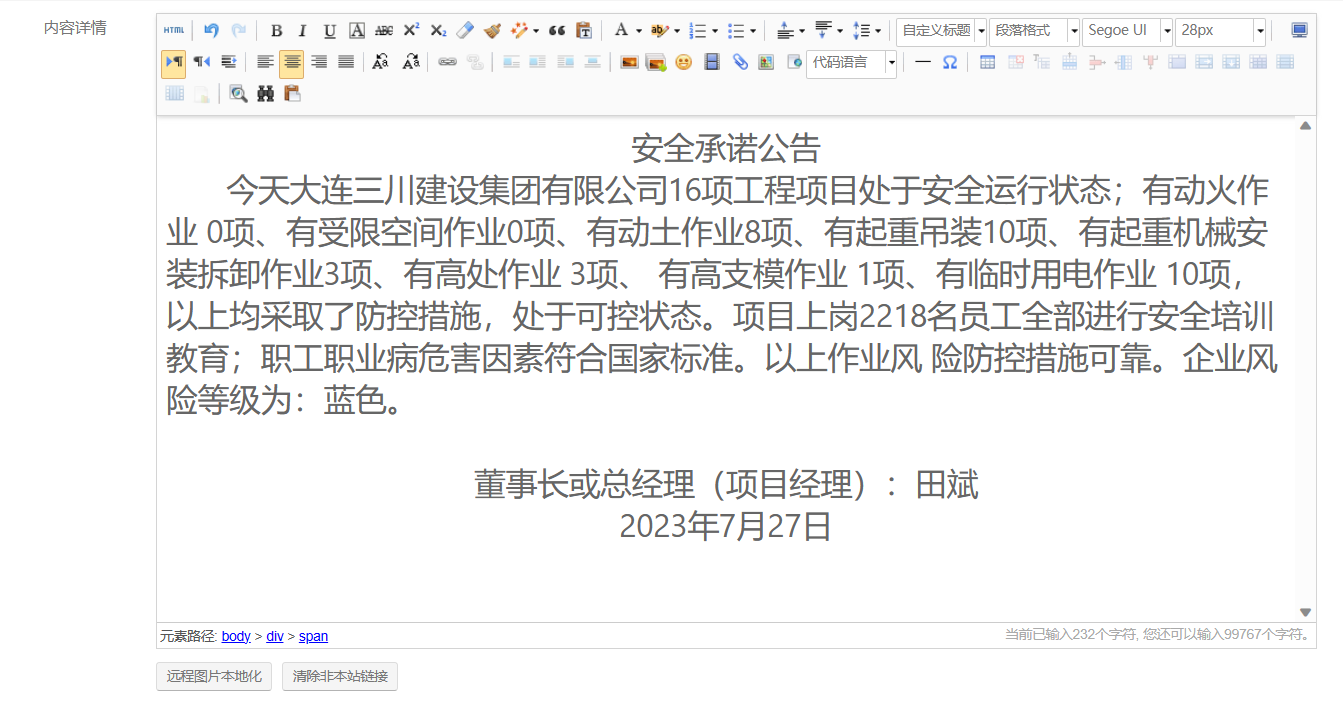Screen dimensions: 1343x706
Task: Align text to the right
Action: [x=319, y=62]
